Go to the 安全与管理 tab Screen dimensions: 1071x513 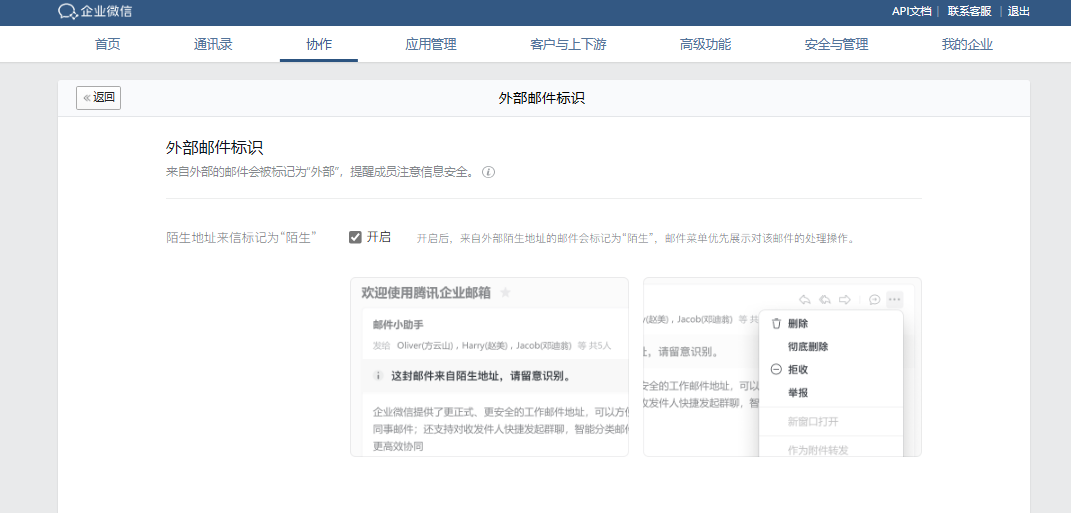pyautogui.click(x=836, y=44)
